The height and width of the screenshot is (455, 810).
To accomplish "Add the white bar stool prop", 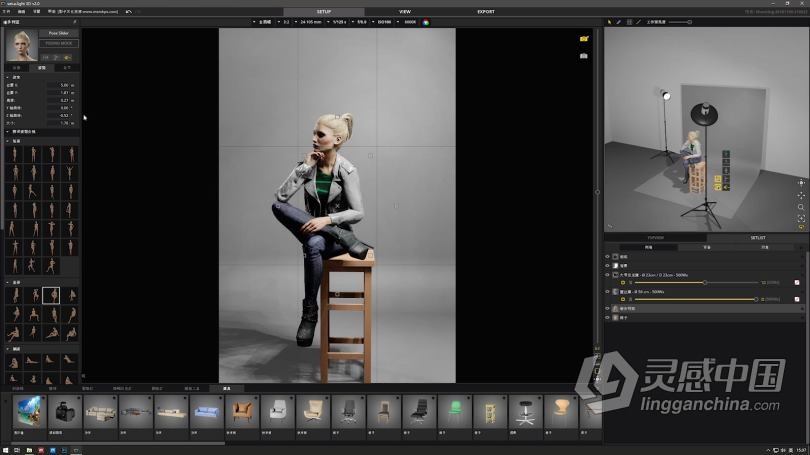I will click(x=525, y=412).
